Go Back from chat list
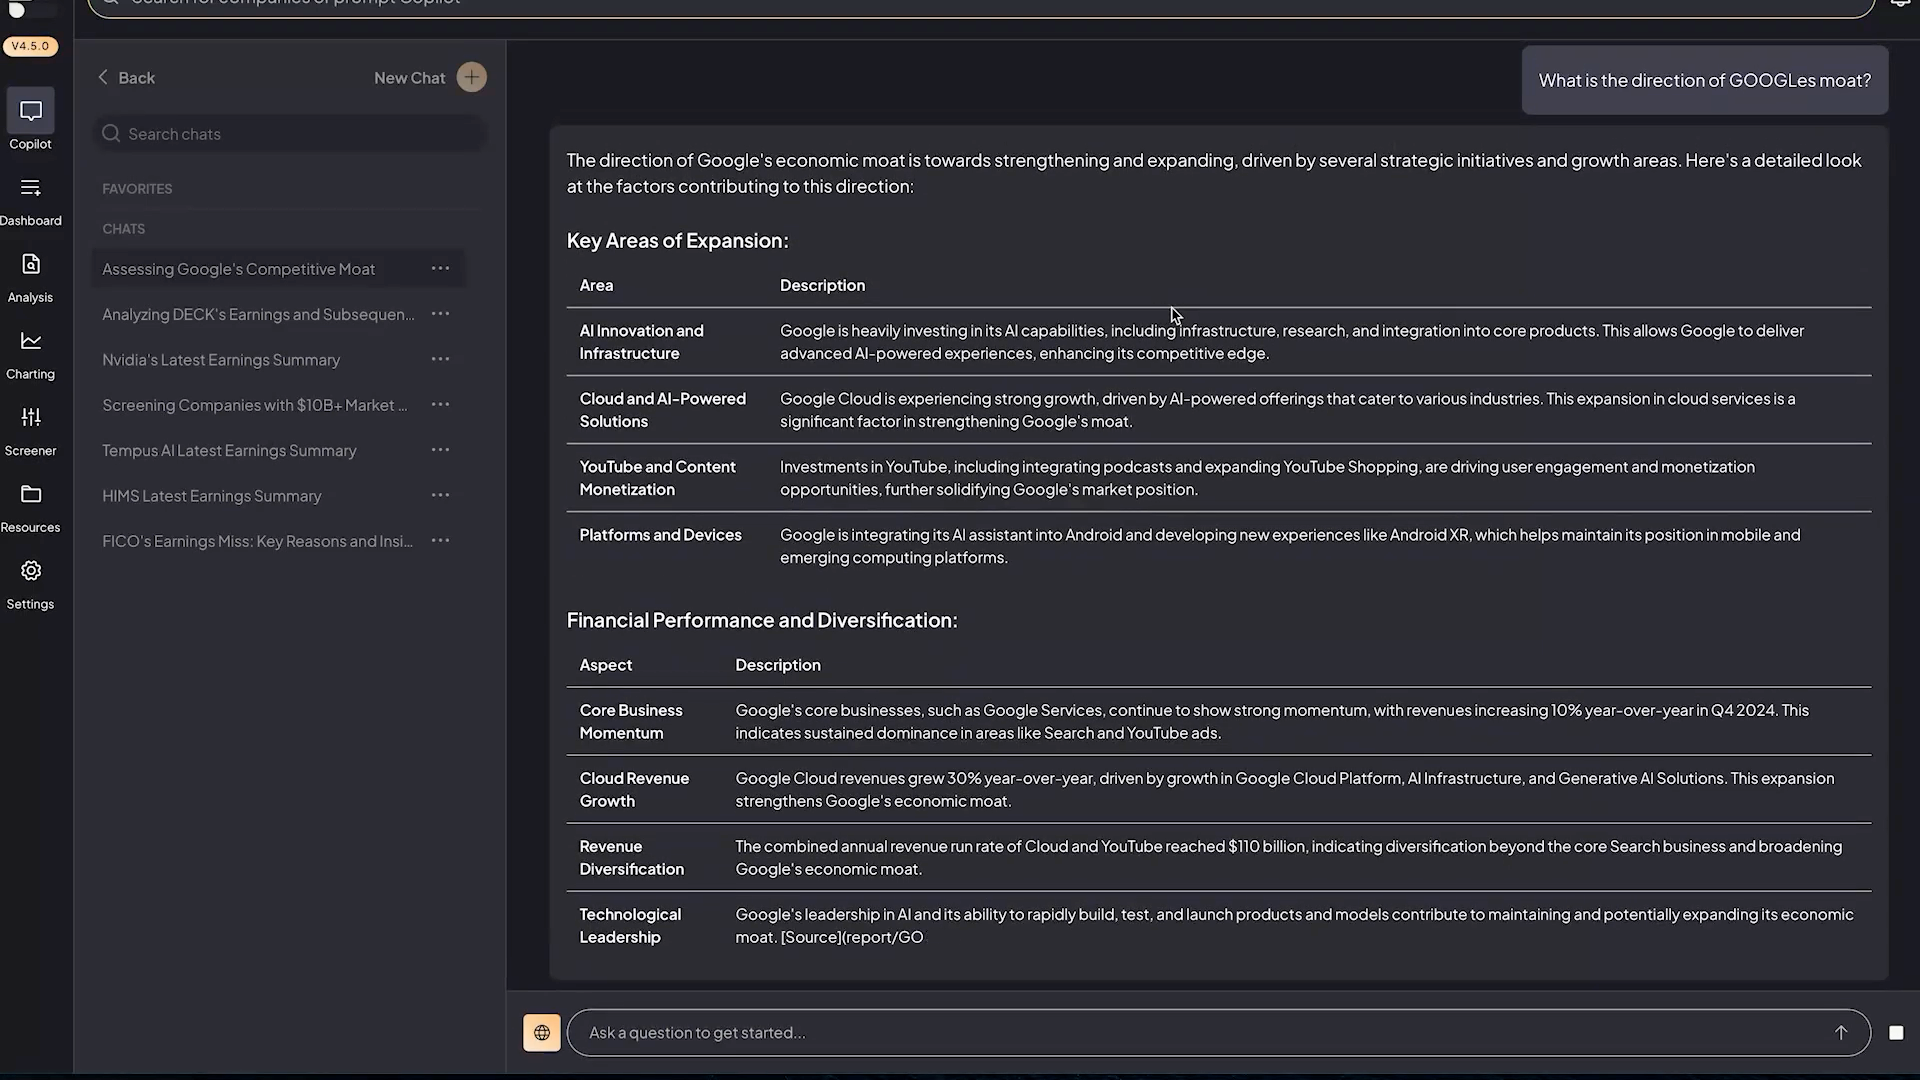The height and width of the screenshot is (1080, 1920). tap(126, 78)
